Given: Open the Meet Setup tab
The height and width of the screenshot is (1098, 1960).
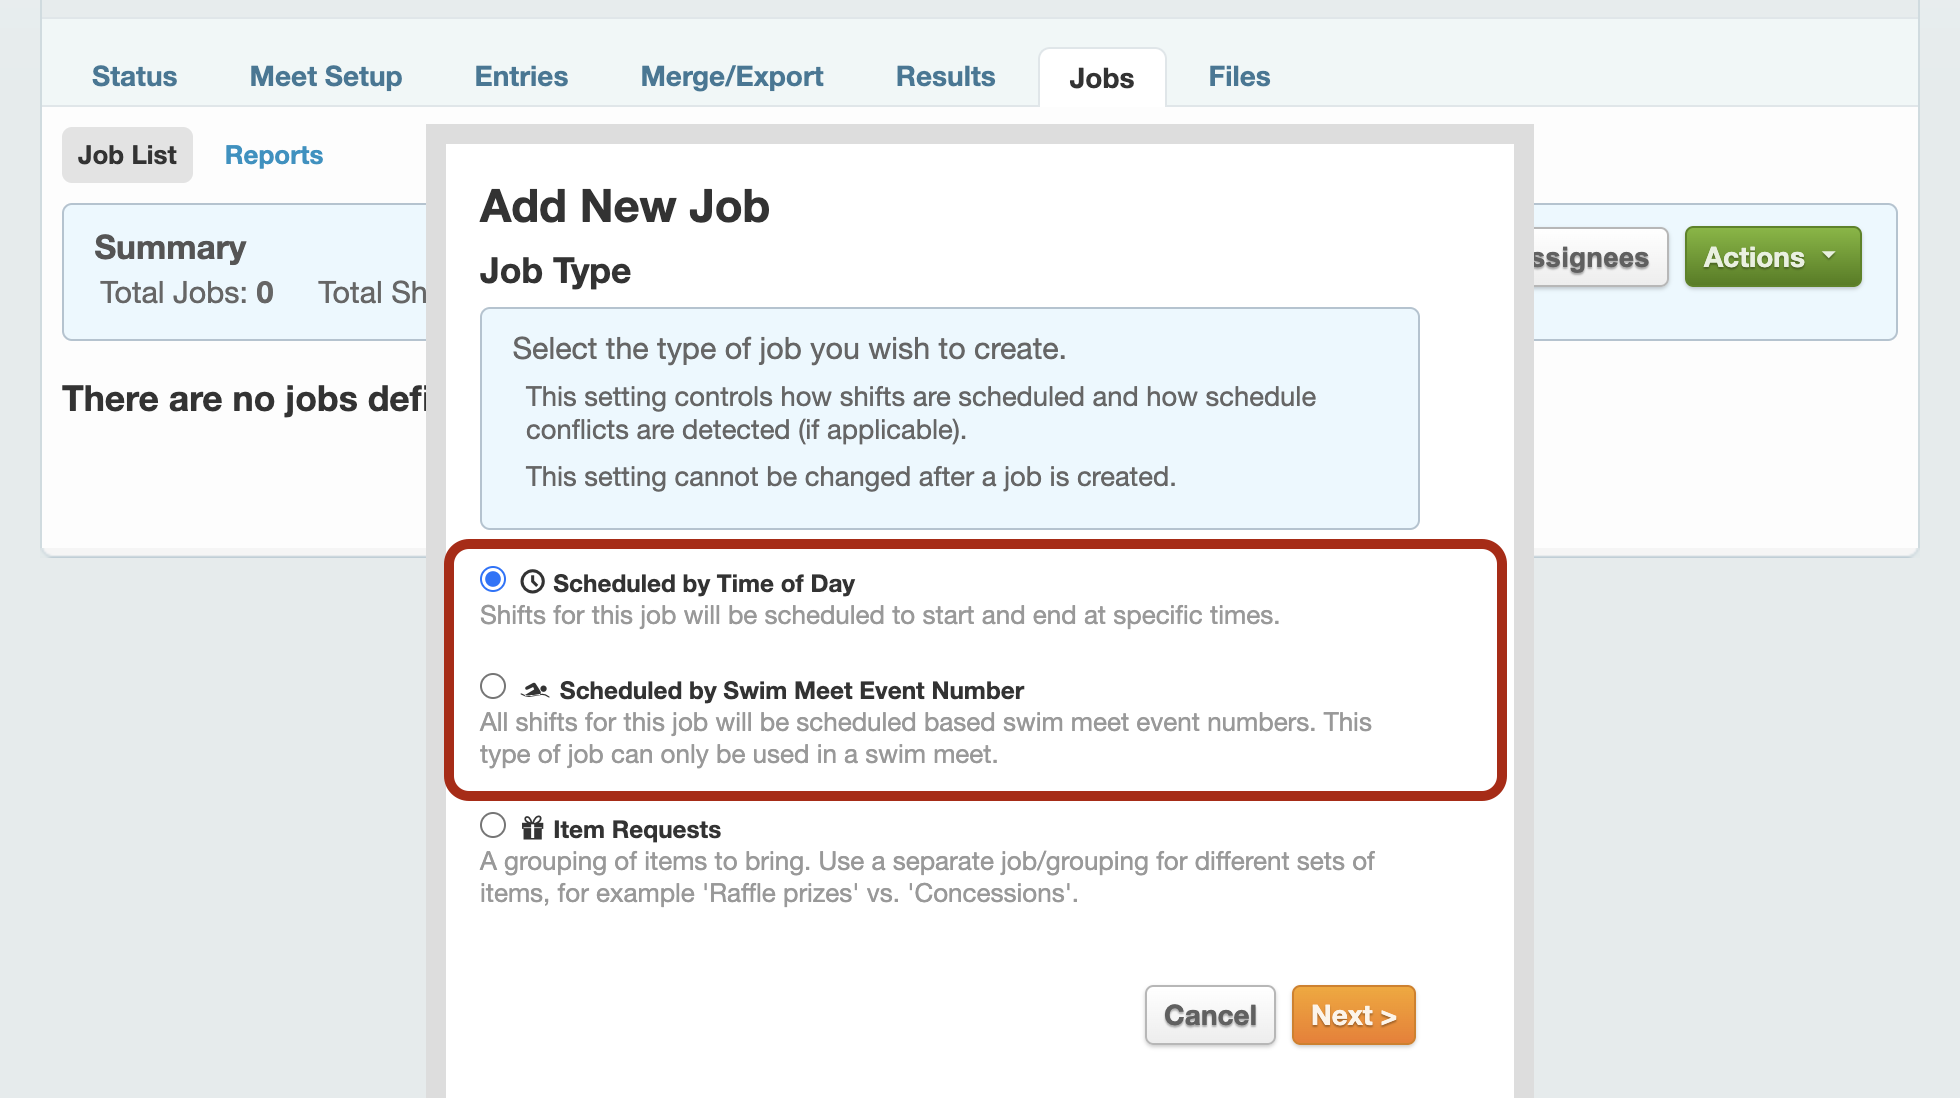Looking at the screenshot, I should [326, 76].
